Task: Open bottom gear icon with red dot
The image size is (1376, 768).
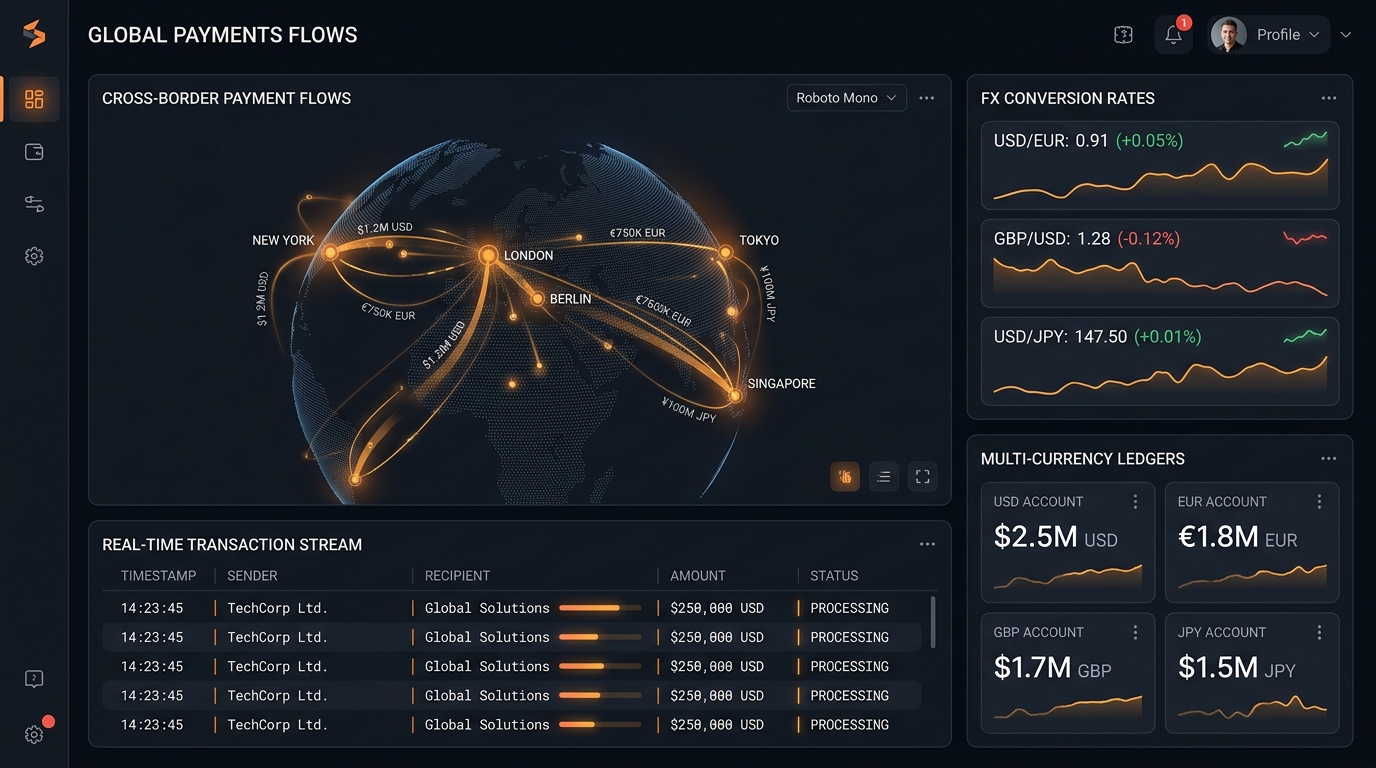Action: 34,734
